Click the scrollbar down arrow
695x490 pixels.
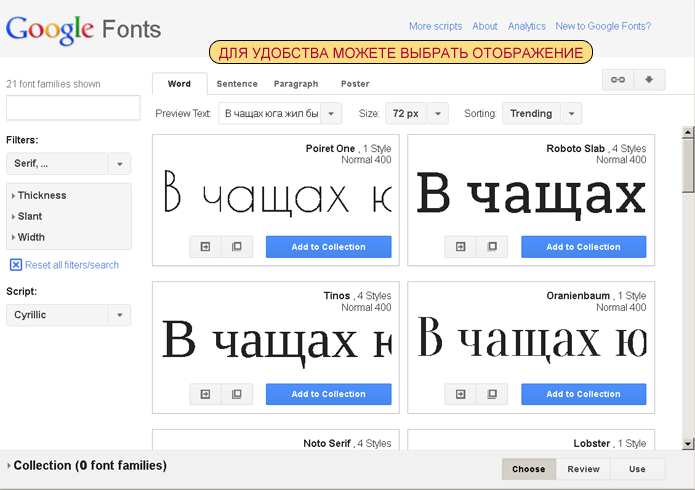[687, 443]
